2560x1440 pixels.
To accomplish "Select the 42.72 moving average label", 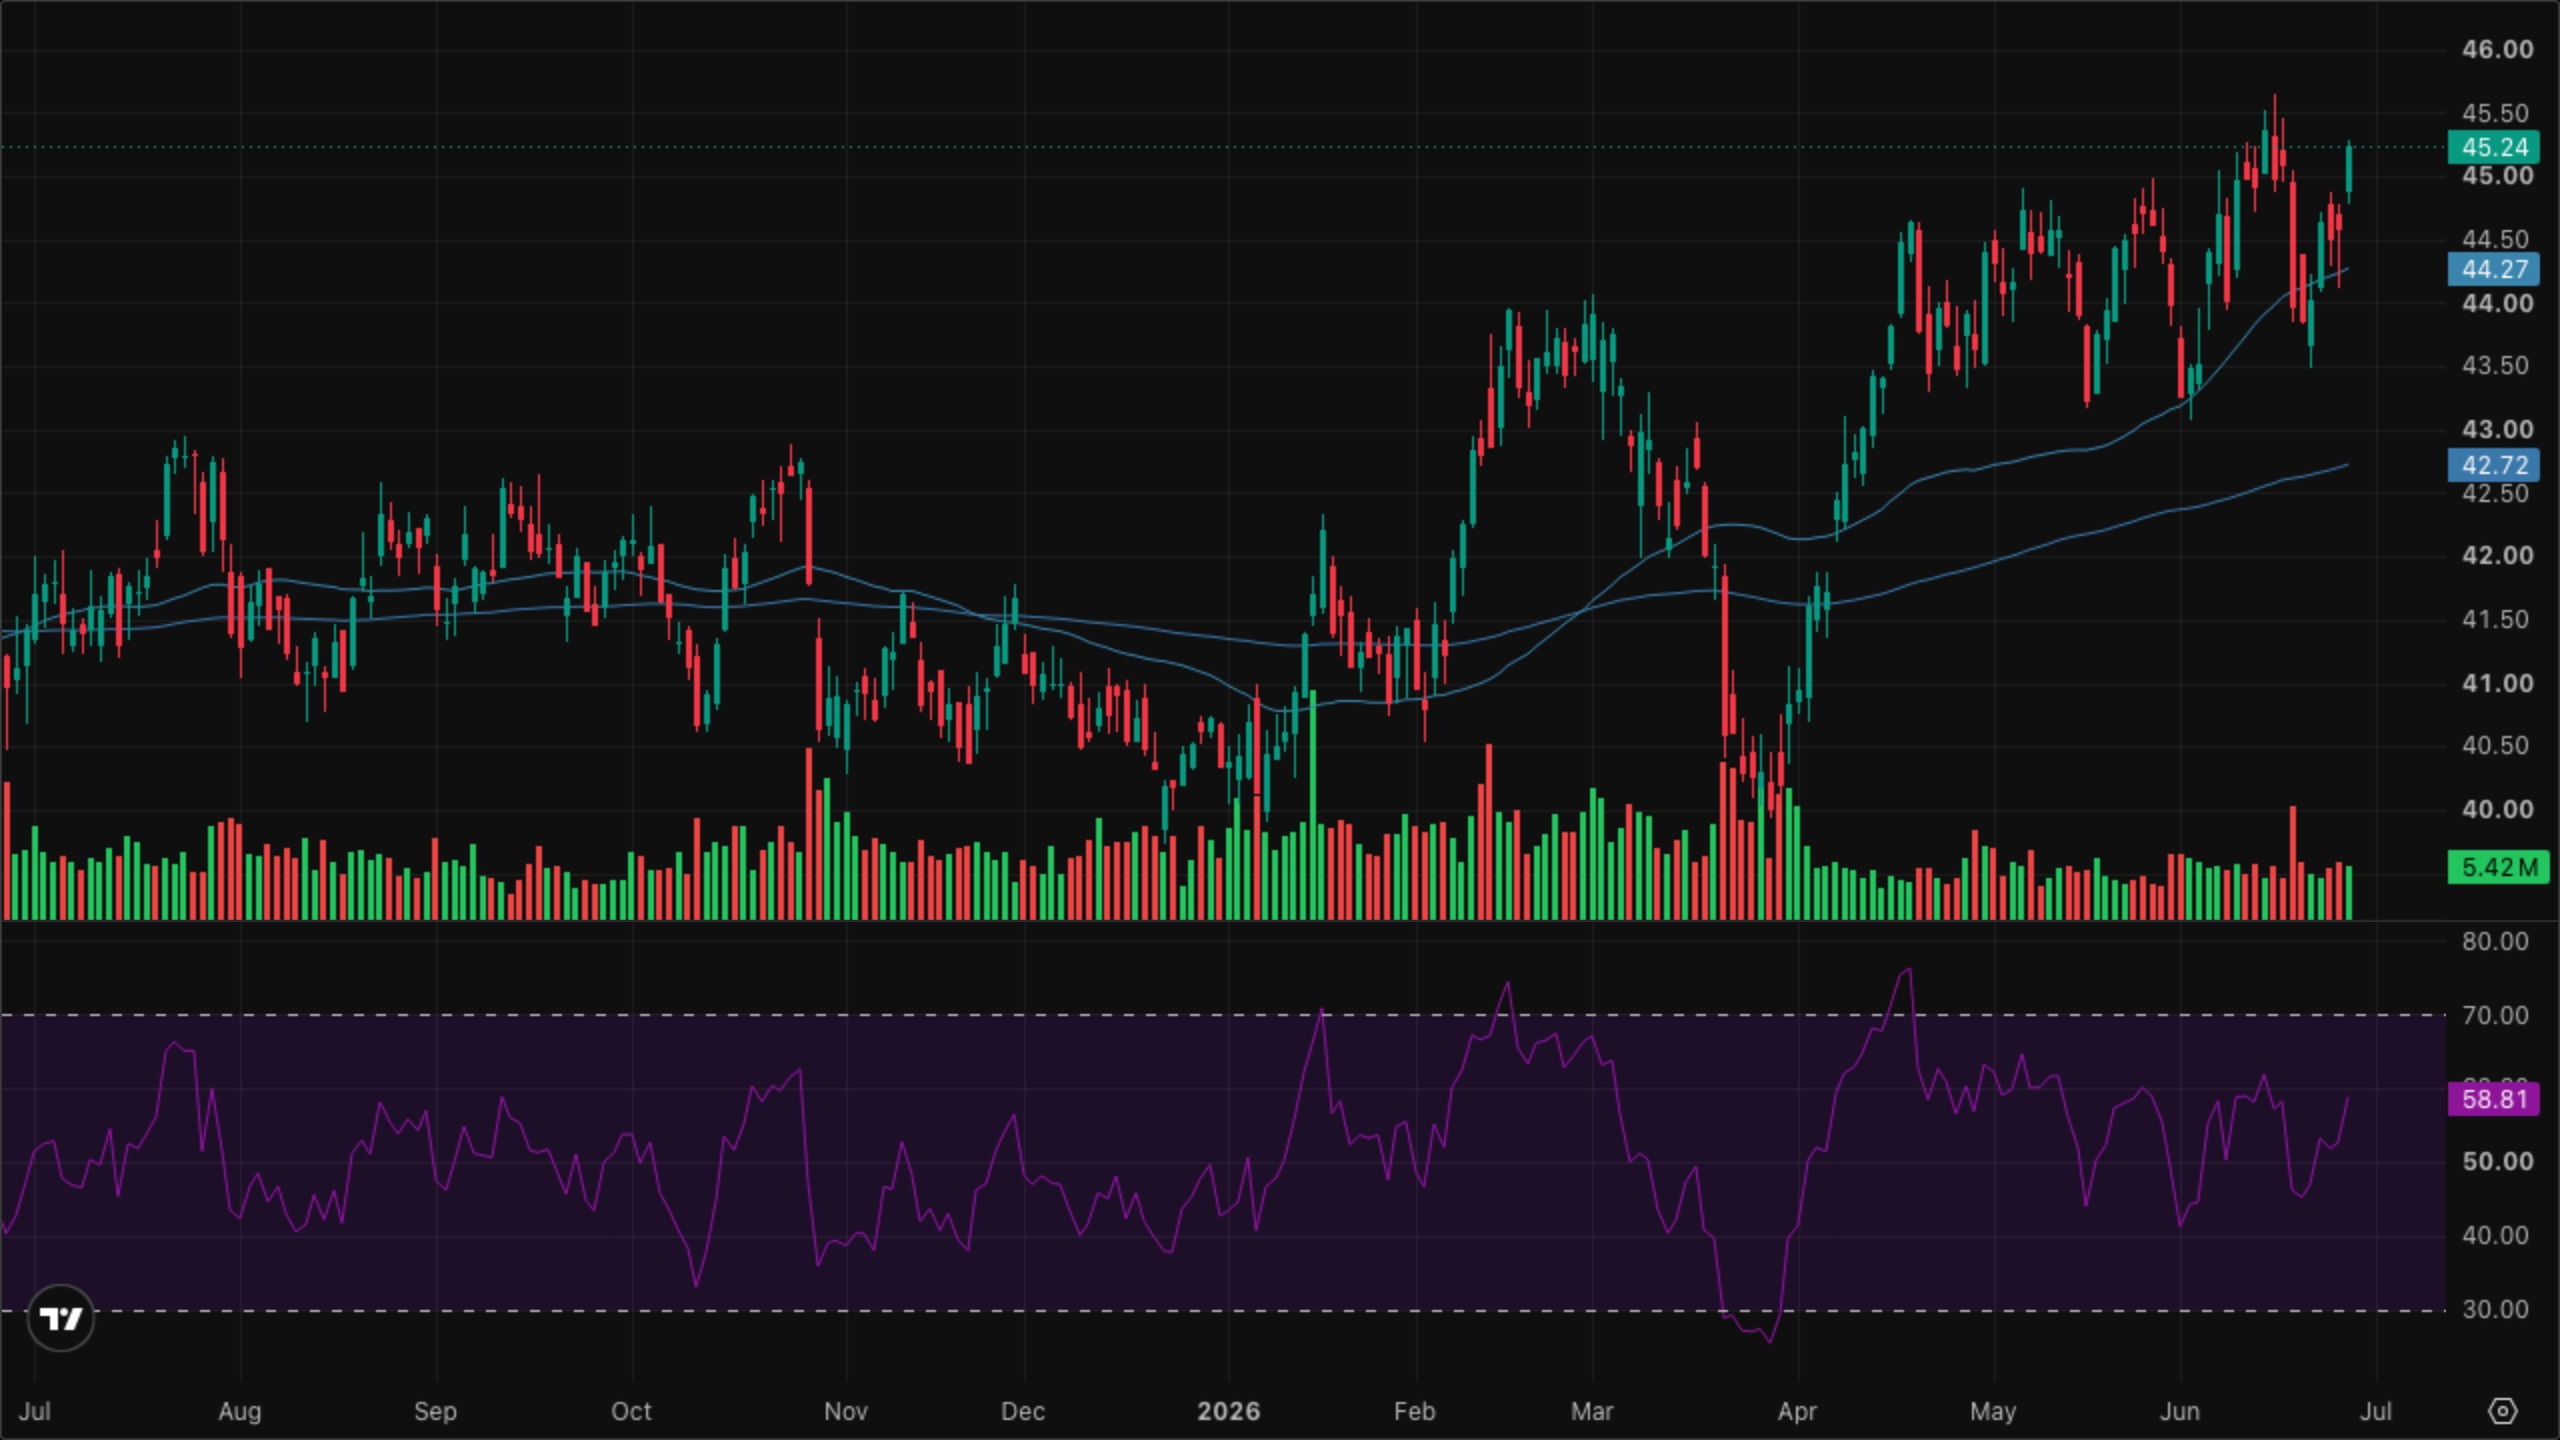I will tap(2494, 465).
